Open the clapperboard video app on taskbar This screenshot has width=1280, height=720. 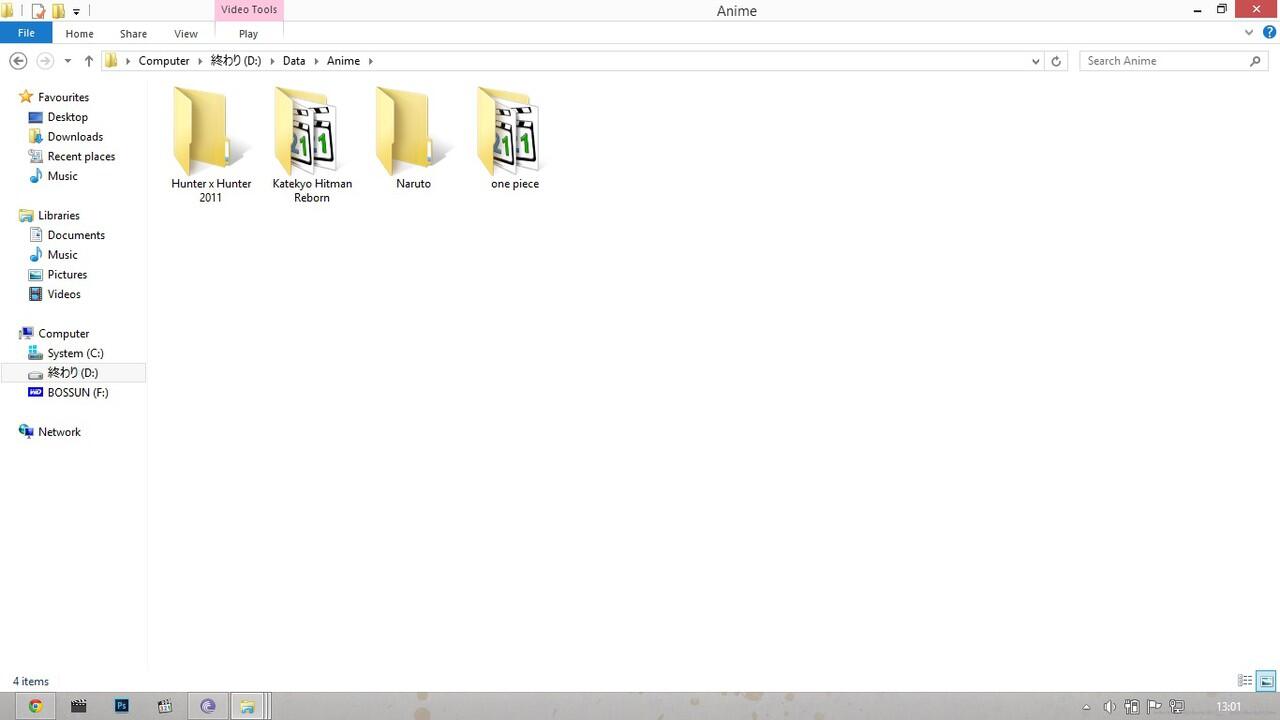point(78,706)
